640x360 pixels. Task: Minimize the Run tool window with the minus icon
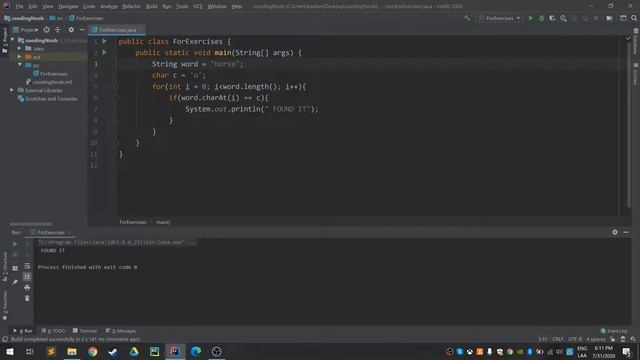point(626,232)
